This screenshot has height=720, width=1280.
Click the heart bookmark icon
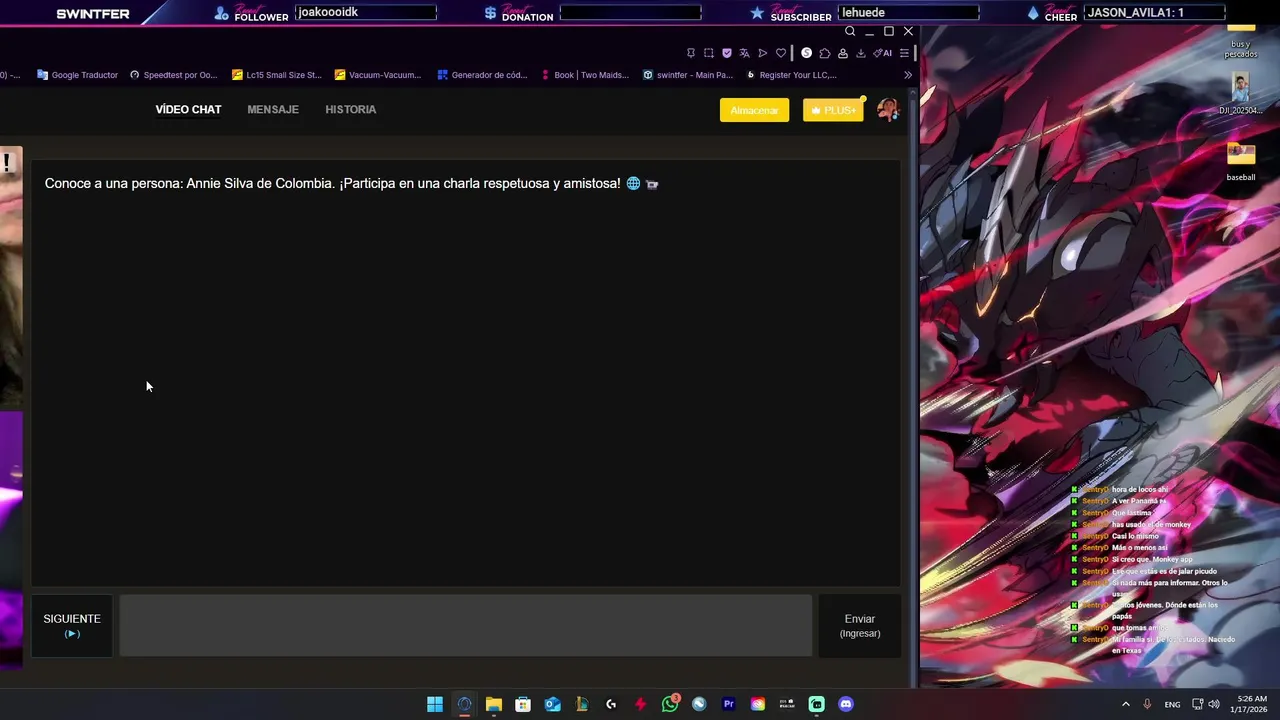click(x=781, y=53)
